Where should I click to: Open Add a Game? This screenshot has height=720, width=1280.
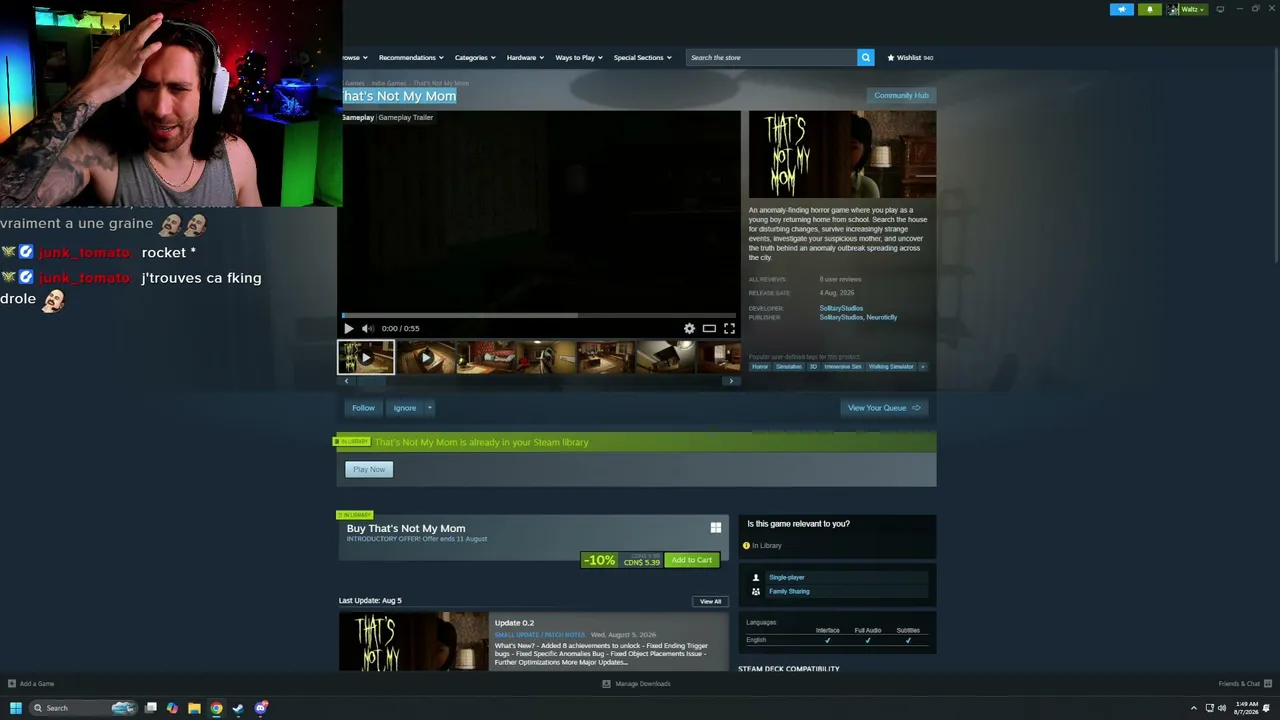tap(31, 684)
